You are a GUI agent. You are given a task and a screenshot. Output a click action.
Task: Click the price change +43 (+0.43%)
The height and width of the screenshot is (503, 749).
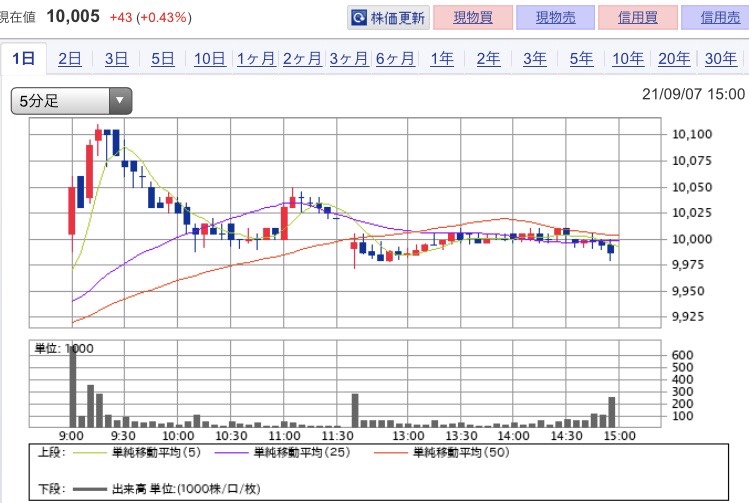[150, 18]
